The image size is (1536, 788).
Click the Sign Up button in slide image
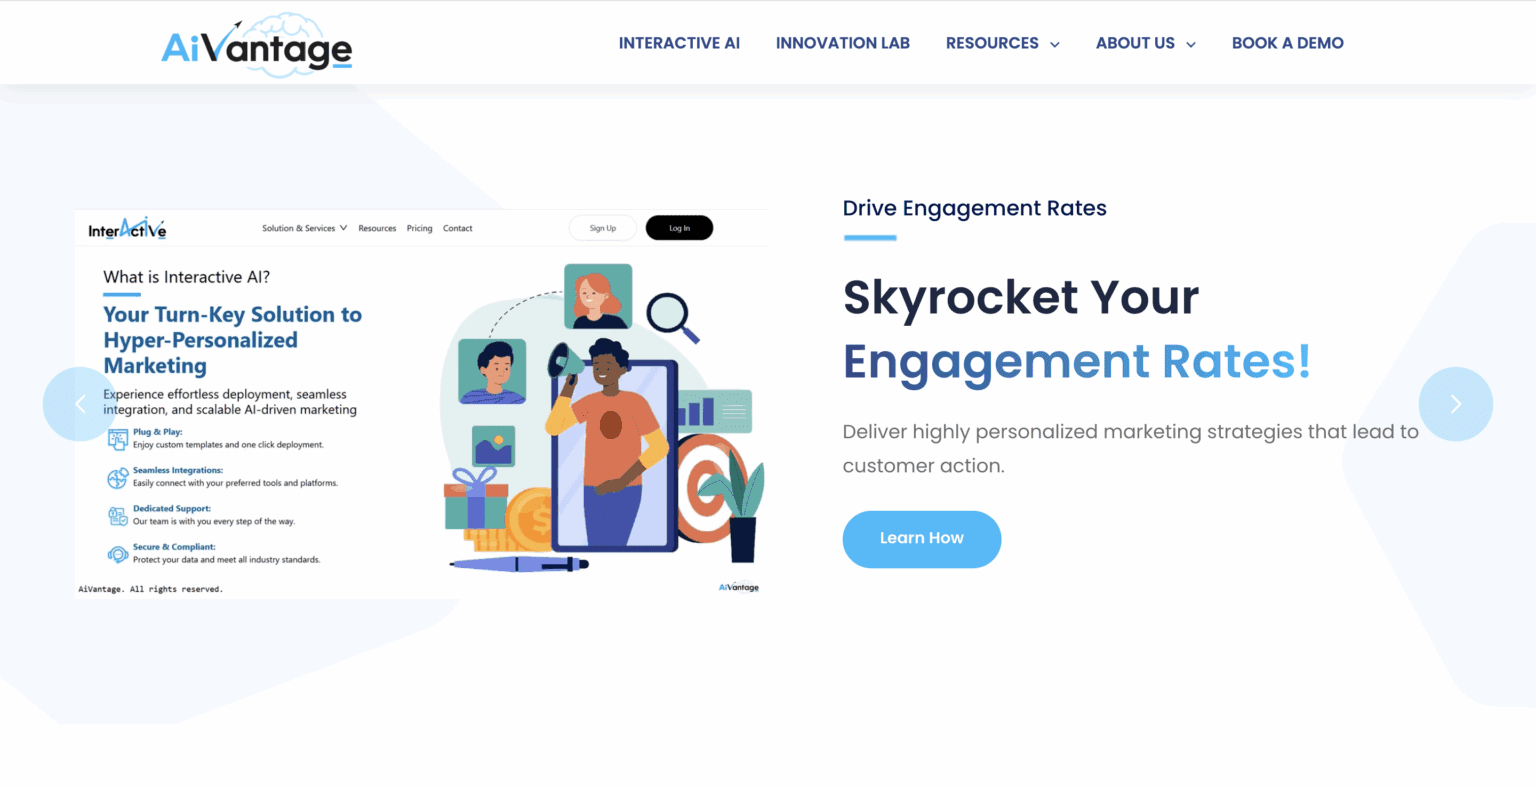603,228
